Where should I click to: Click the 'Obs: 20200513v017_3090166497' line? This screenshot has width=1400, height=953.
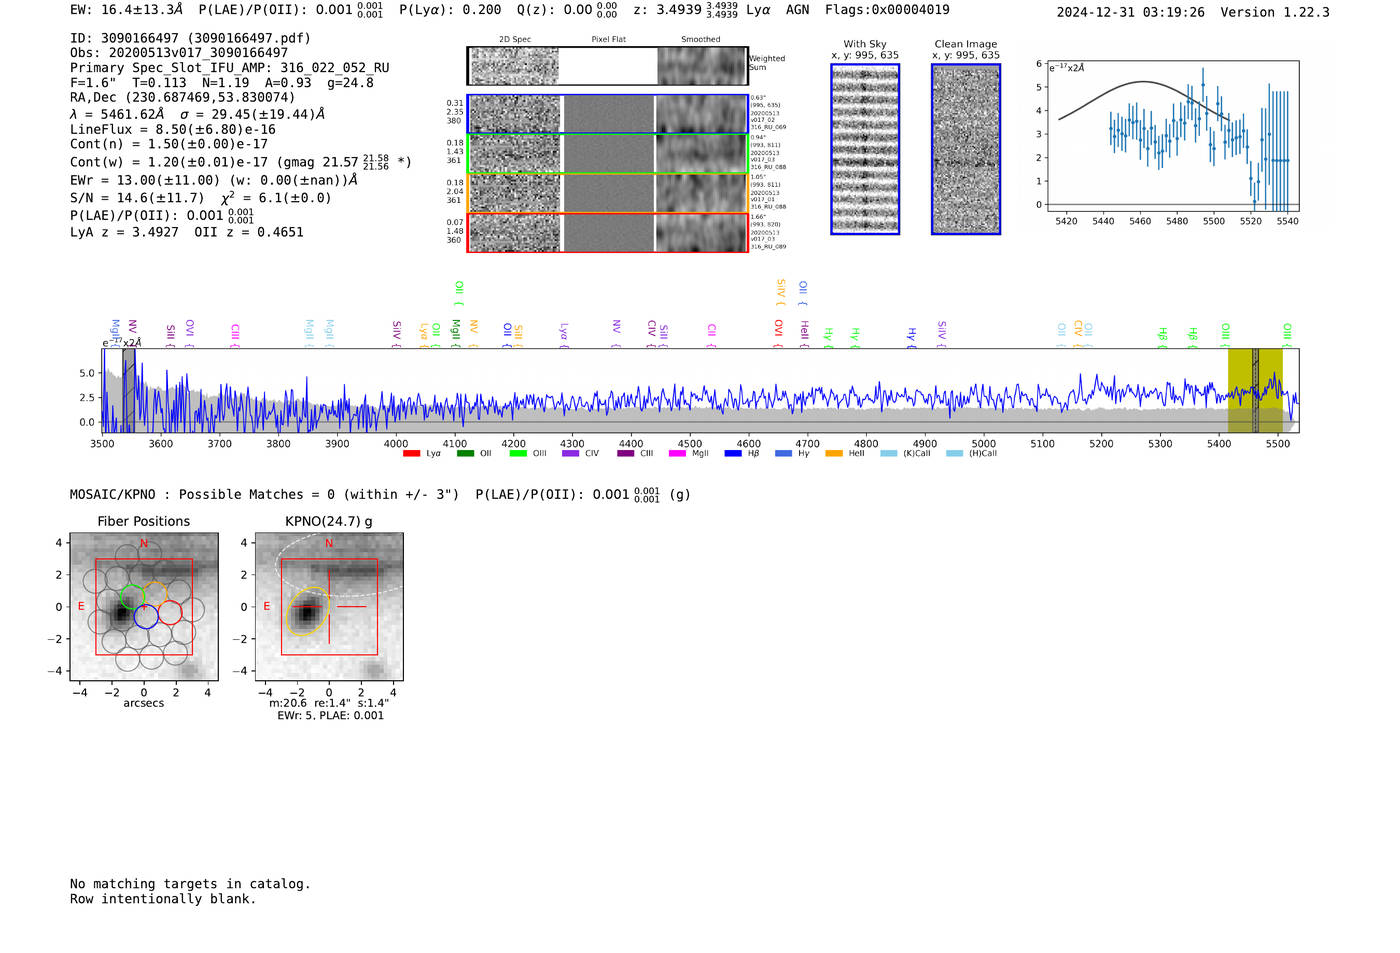[179, 53]
